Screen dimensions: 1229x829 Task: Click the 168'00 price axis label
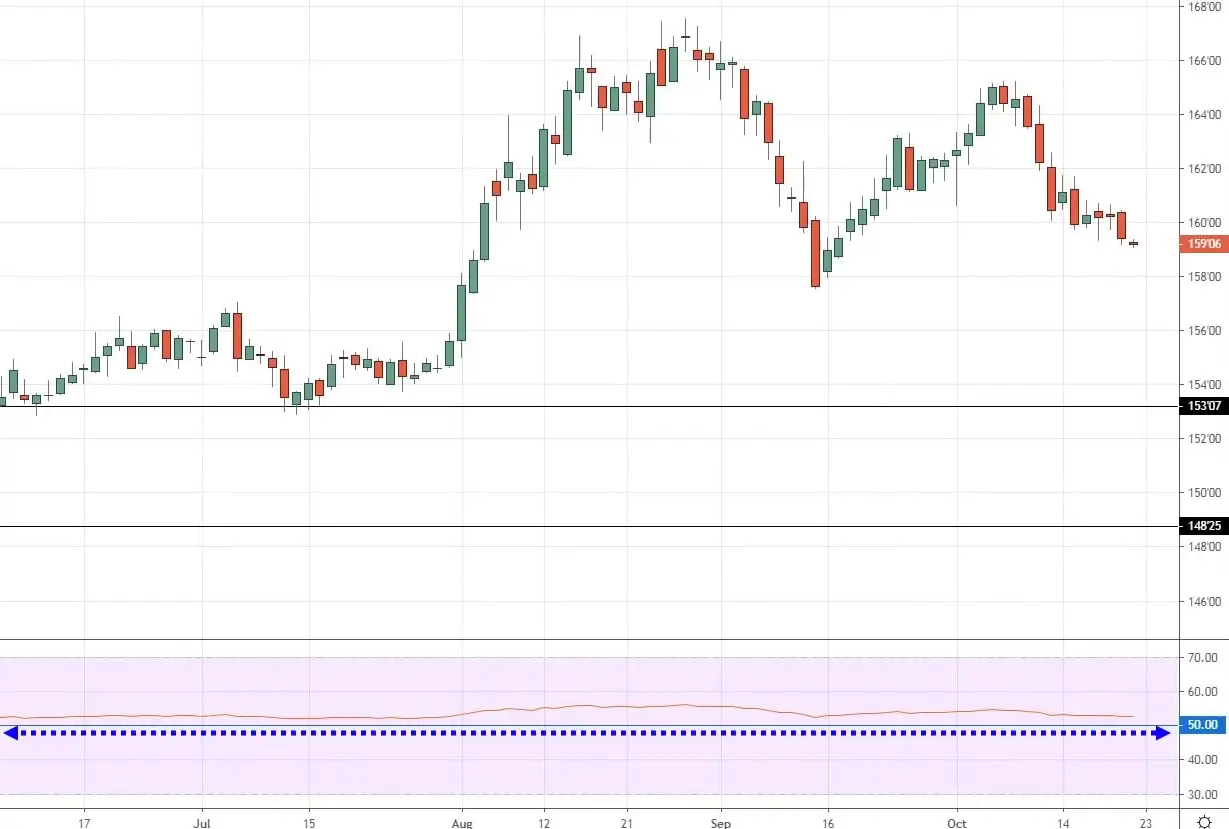[x=1203, y=7]
